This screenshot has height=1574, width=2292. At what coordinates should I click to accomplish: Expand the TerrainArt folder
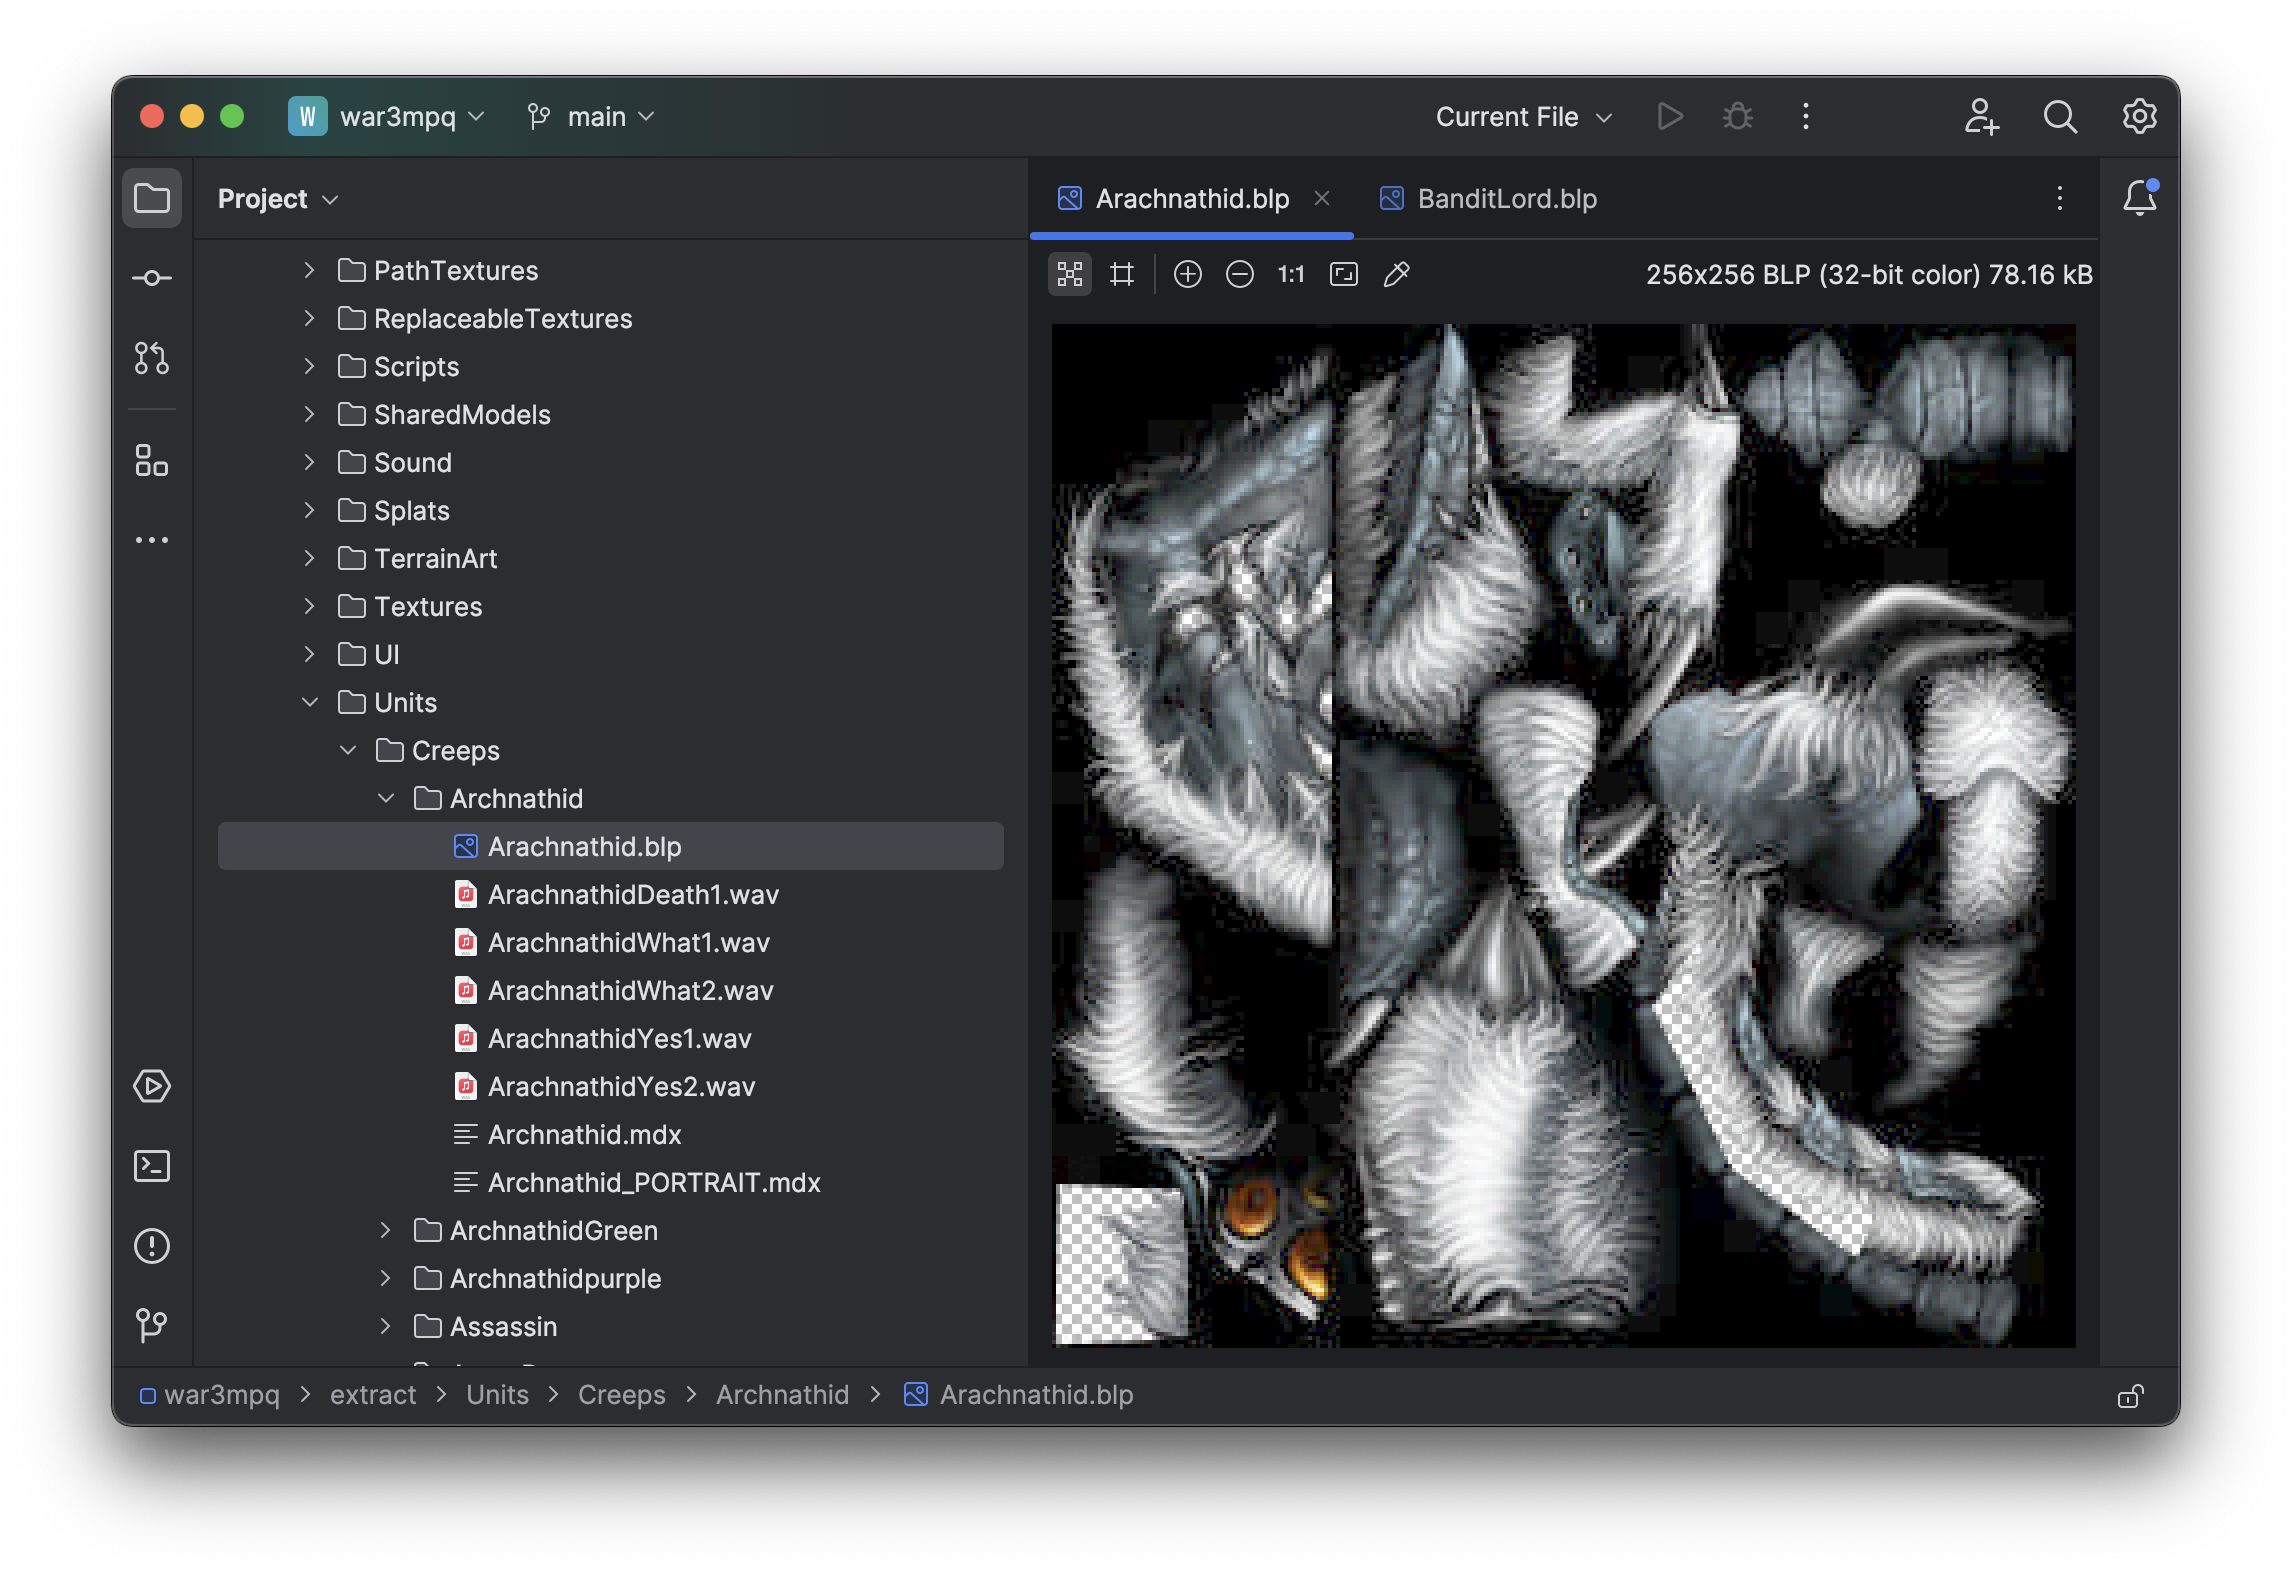[309, 558]
